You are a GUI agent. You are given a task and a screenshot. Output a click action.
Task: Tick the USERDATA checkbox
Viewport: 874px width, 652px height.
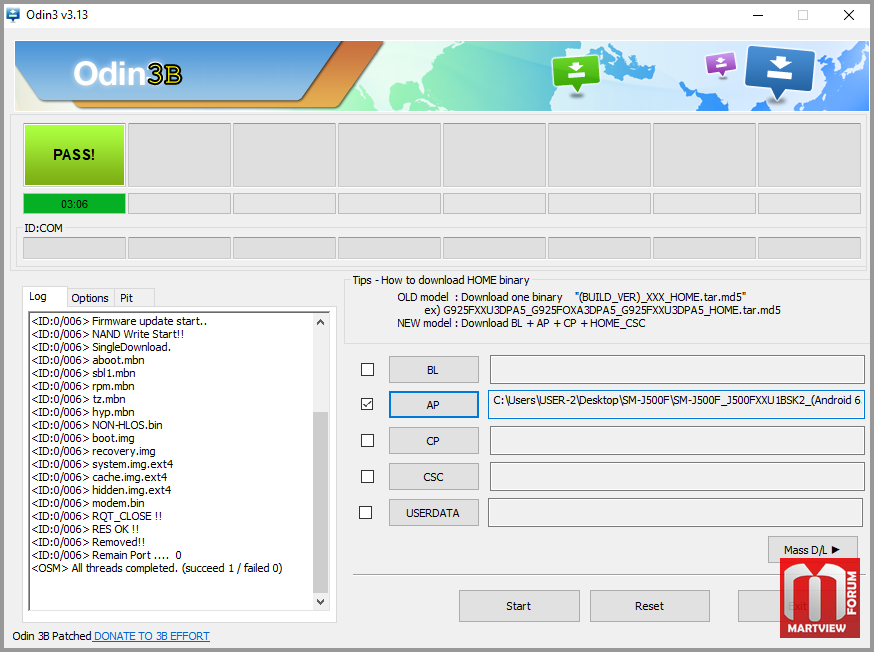click(x=366, y=512)
